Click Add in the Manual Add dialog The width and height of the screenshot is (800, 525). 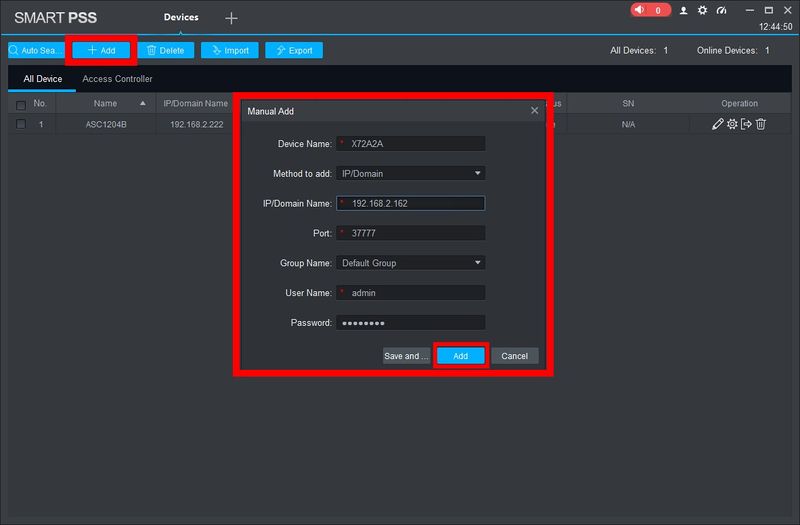tap(461, 356)
